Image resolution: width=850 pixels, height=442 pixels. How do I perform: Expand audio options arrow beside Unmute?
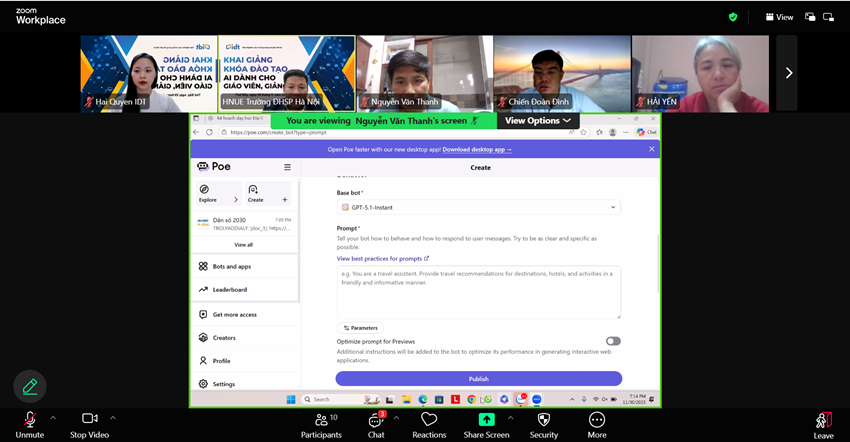pos(53,418)
